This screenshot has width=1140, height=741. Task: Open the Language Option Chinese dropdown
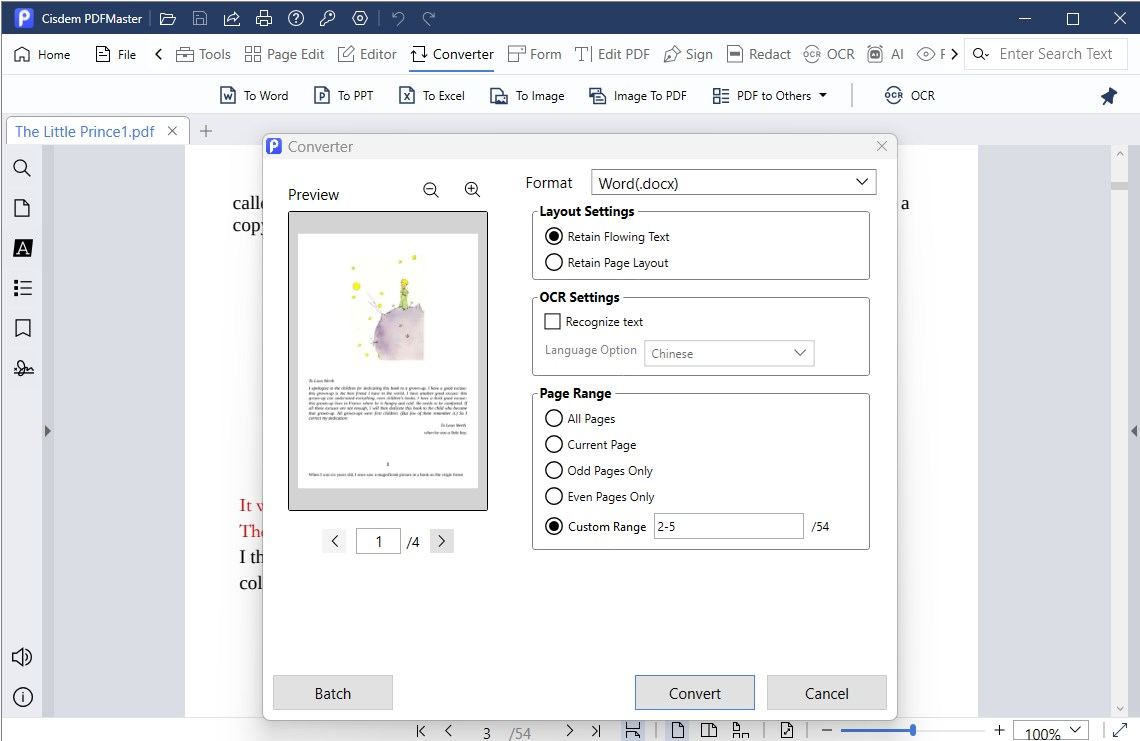pos(729,353)
